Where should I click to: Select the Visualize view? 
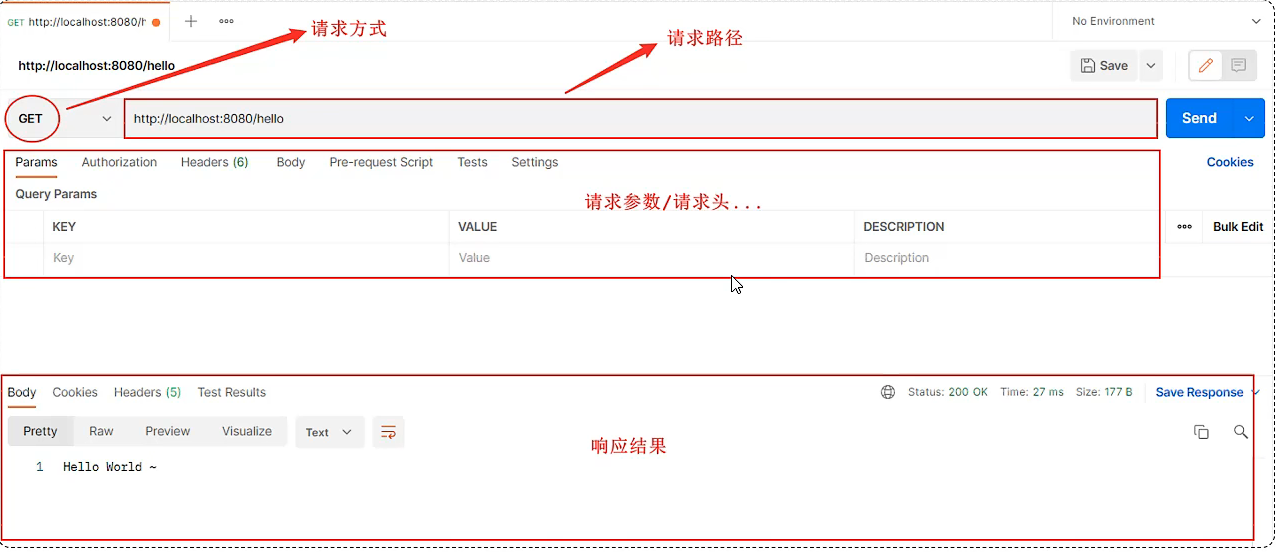click(x=247, y=431)
